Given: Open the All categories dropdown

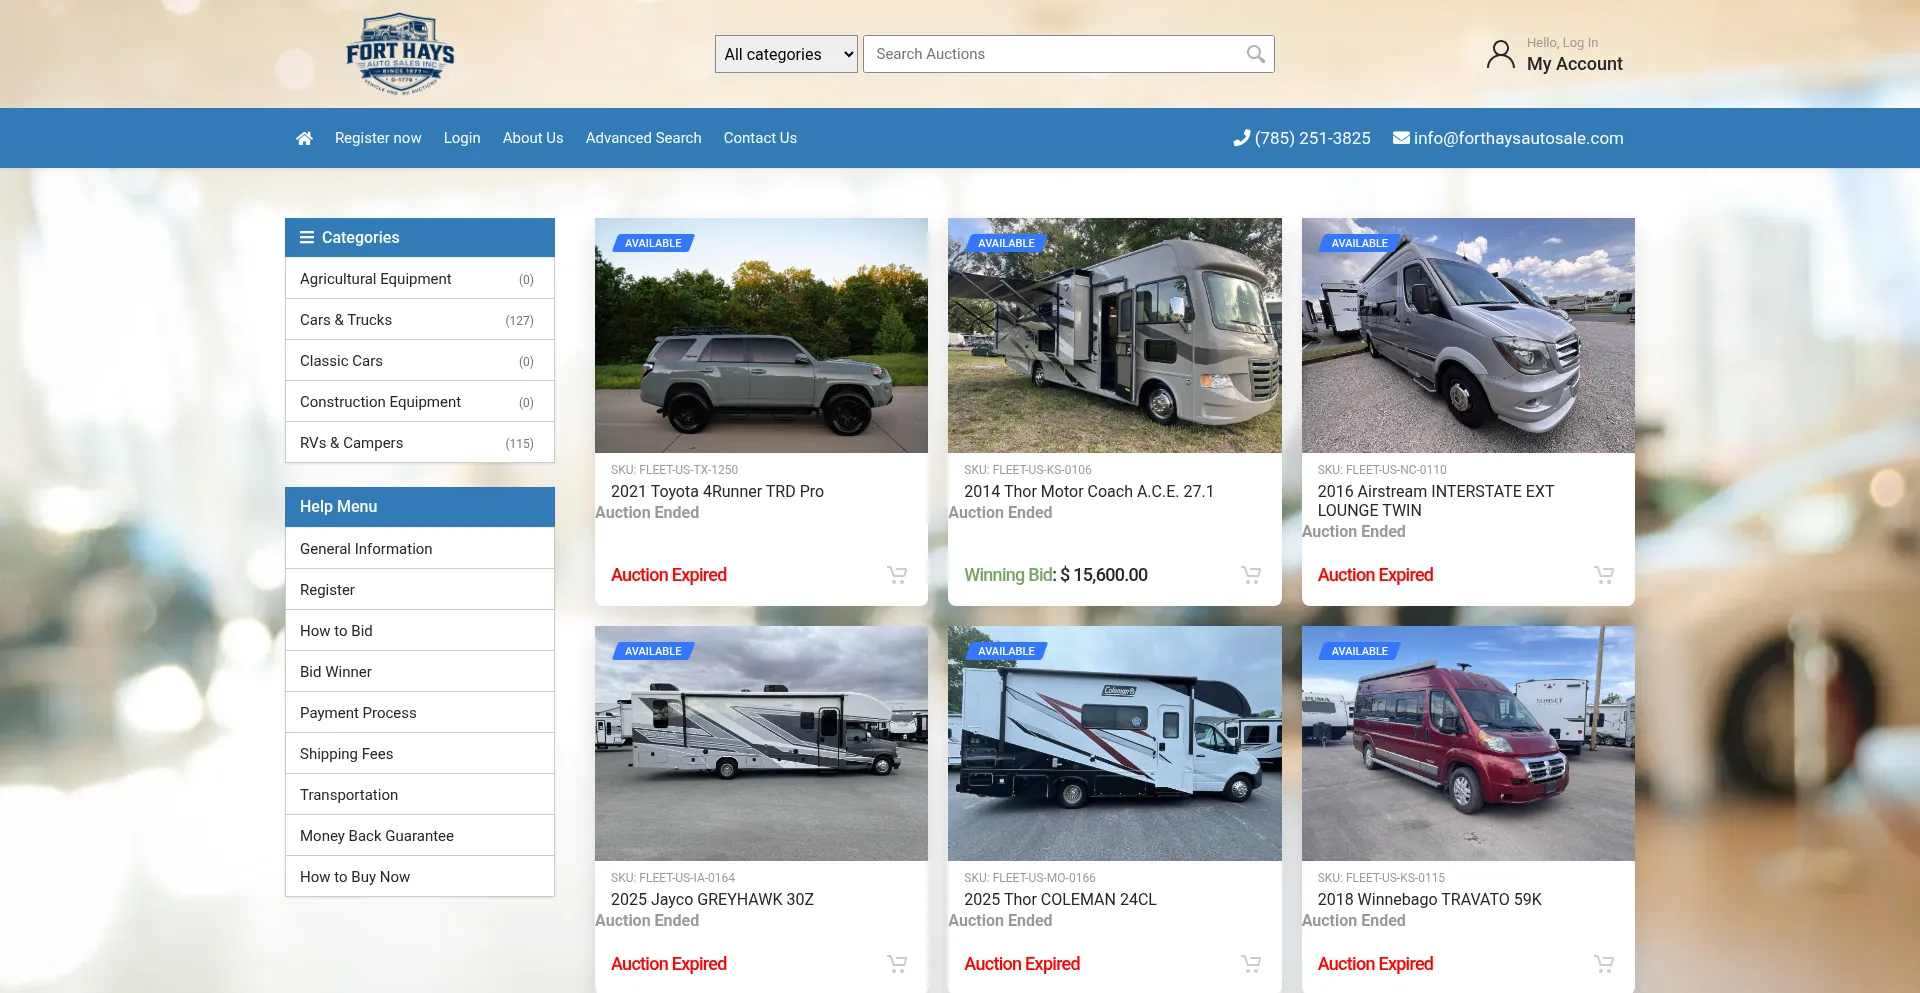Looking at the screenshot, I should 786,54.
